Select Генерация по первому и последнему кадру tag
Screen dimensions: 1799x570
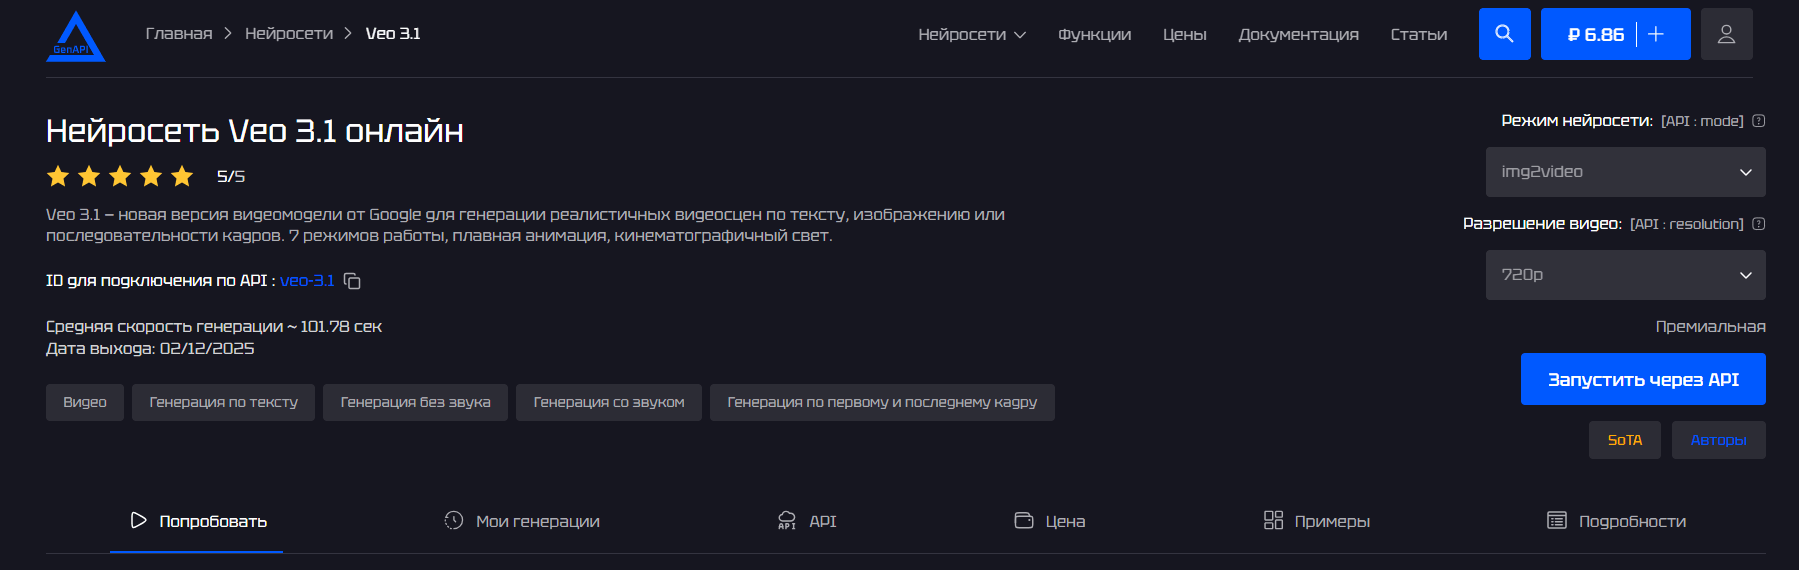pyautogui.click(x=882, y=402)
